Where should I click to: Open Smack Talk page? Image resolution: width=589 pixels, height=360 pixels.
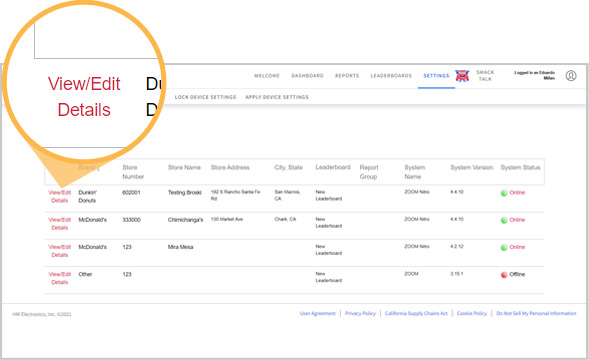pos(485,76)
